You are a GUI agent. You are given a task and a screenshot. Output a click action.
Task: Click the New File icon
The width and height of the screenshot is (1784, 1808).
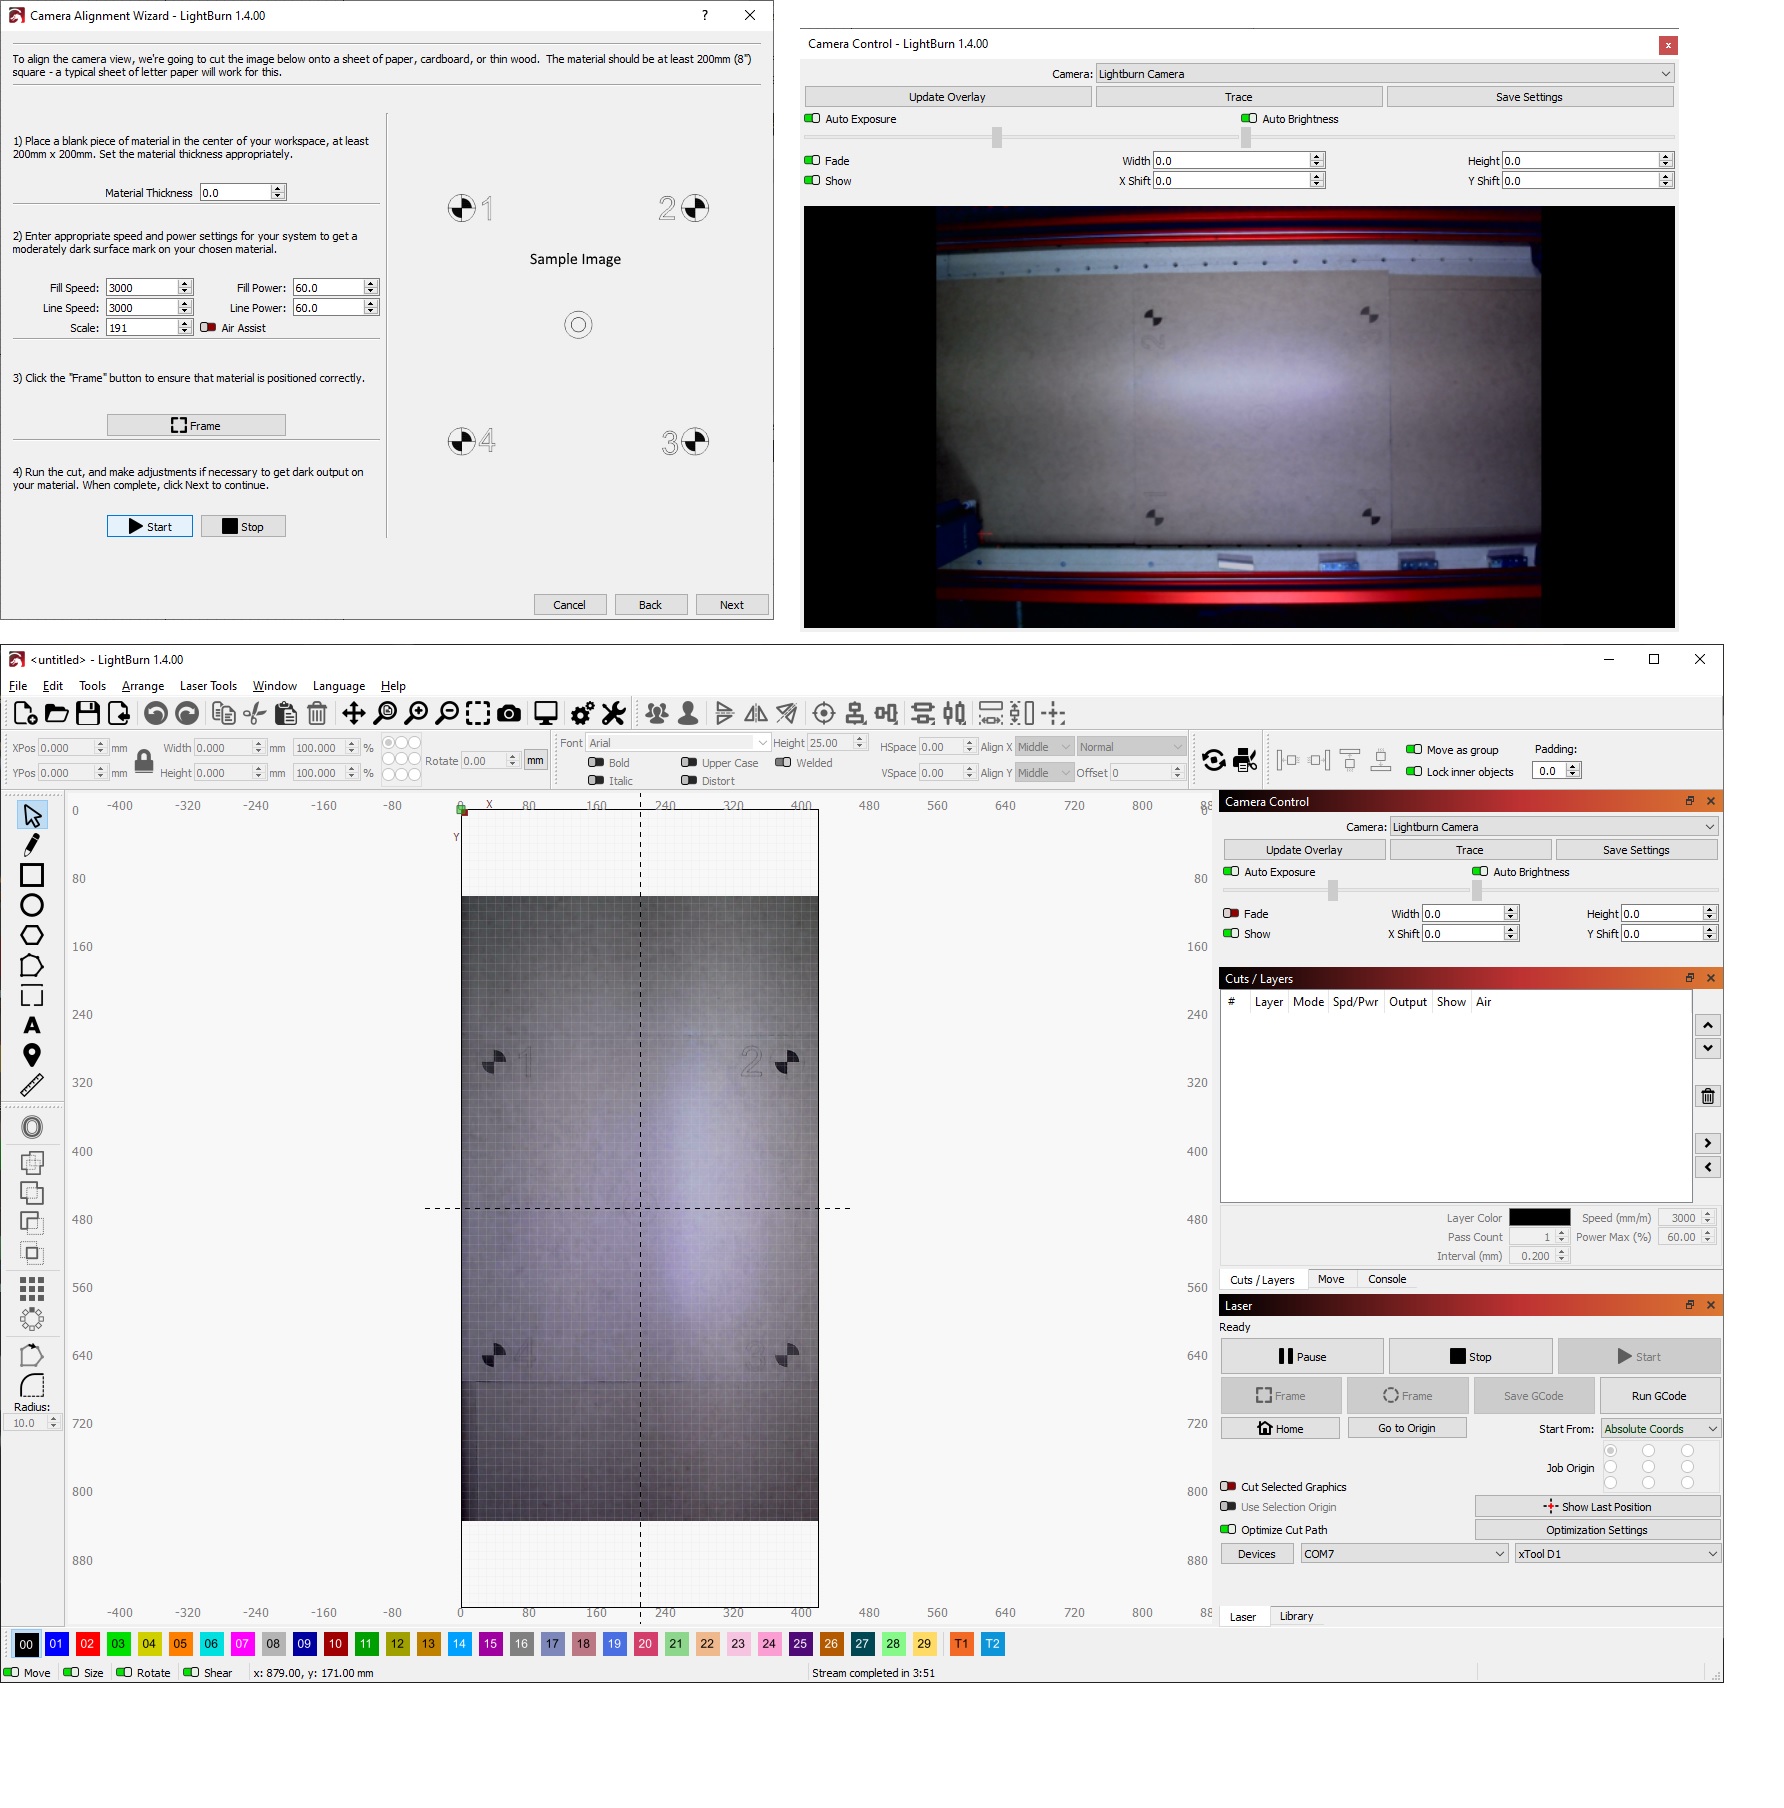(x=26, y=713)
